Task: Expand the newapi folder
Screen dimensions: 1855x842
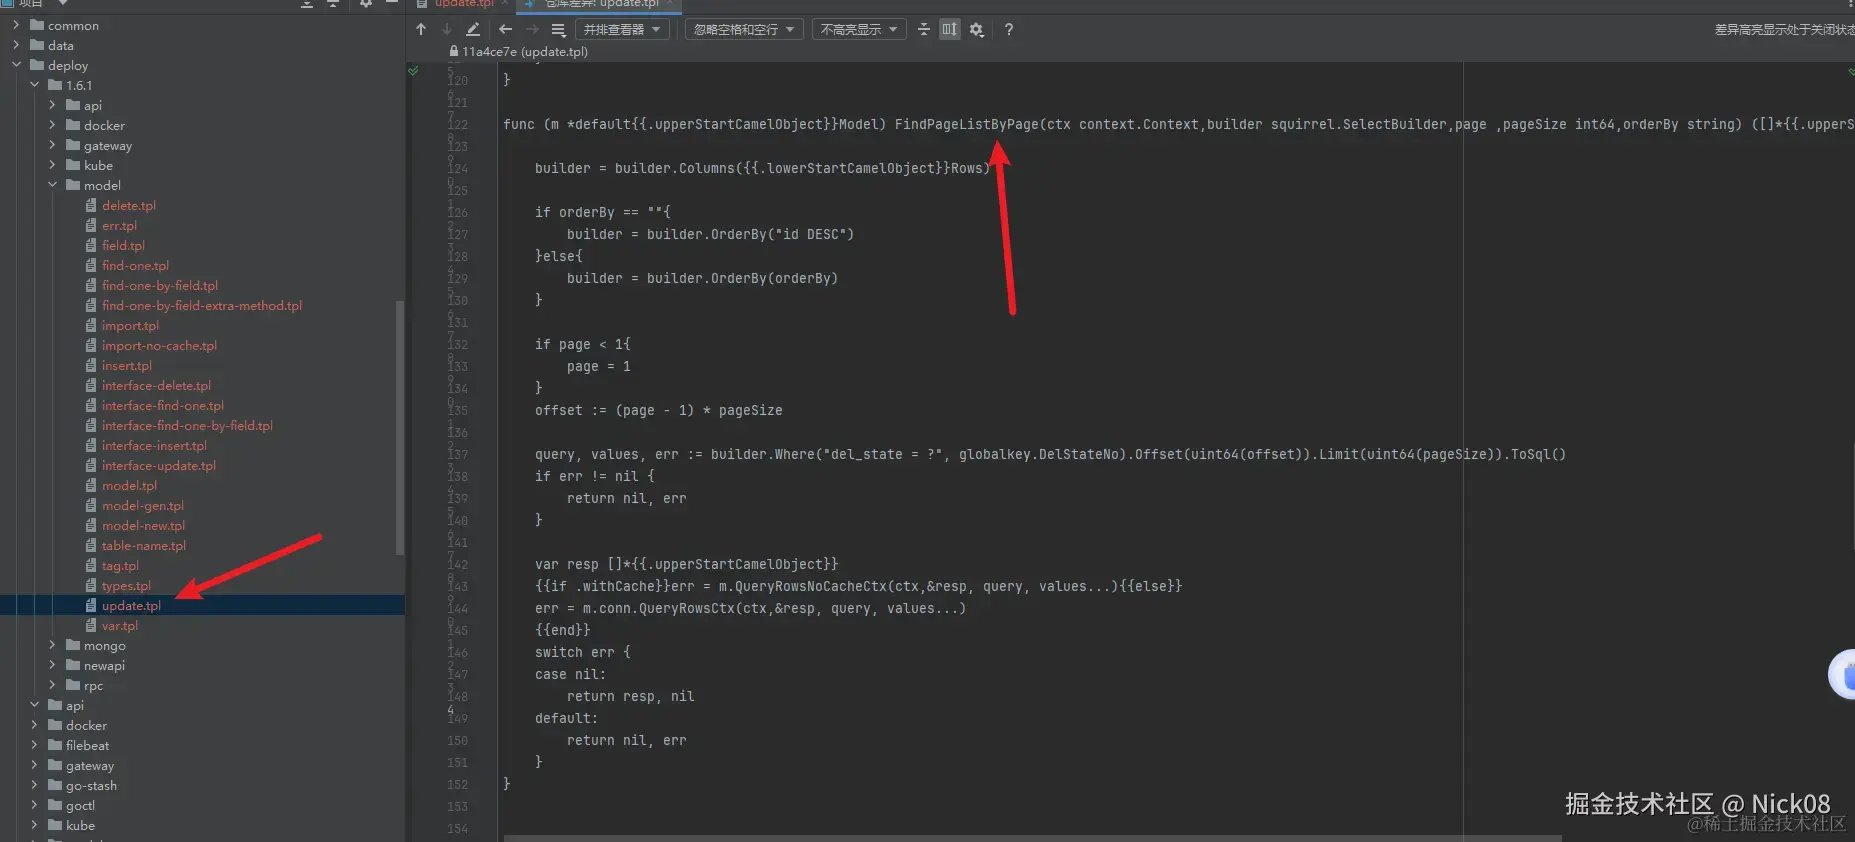Action: pos(52,665)
